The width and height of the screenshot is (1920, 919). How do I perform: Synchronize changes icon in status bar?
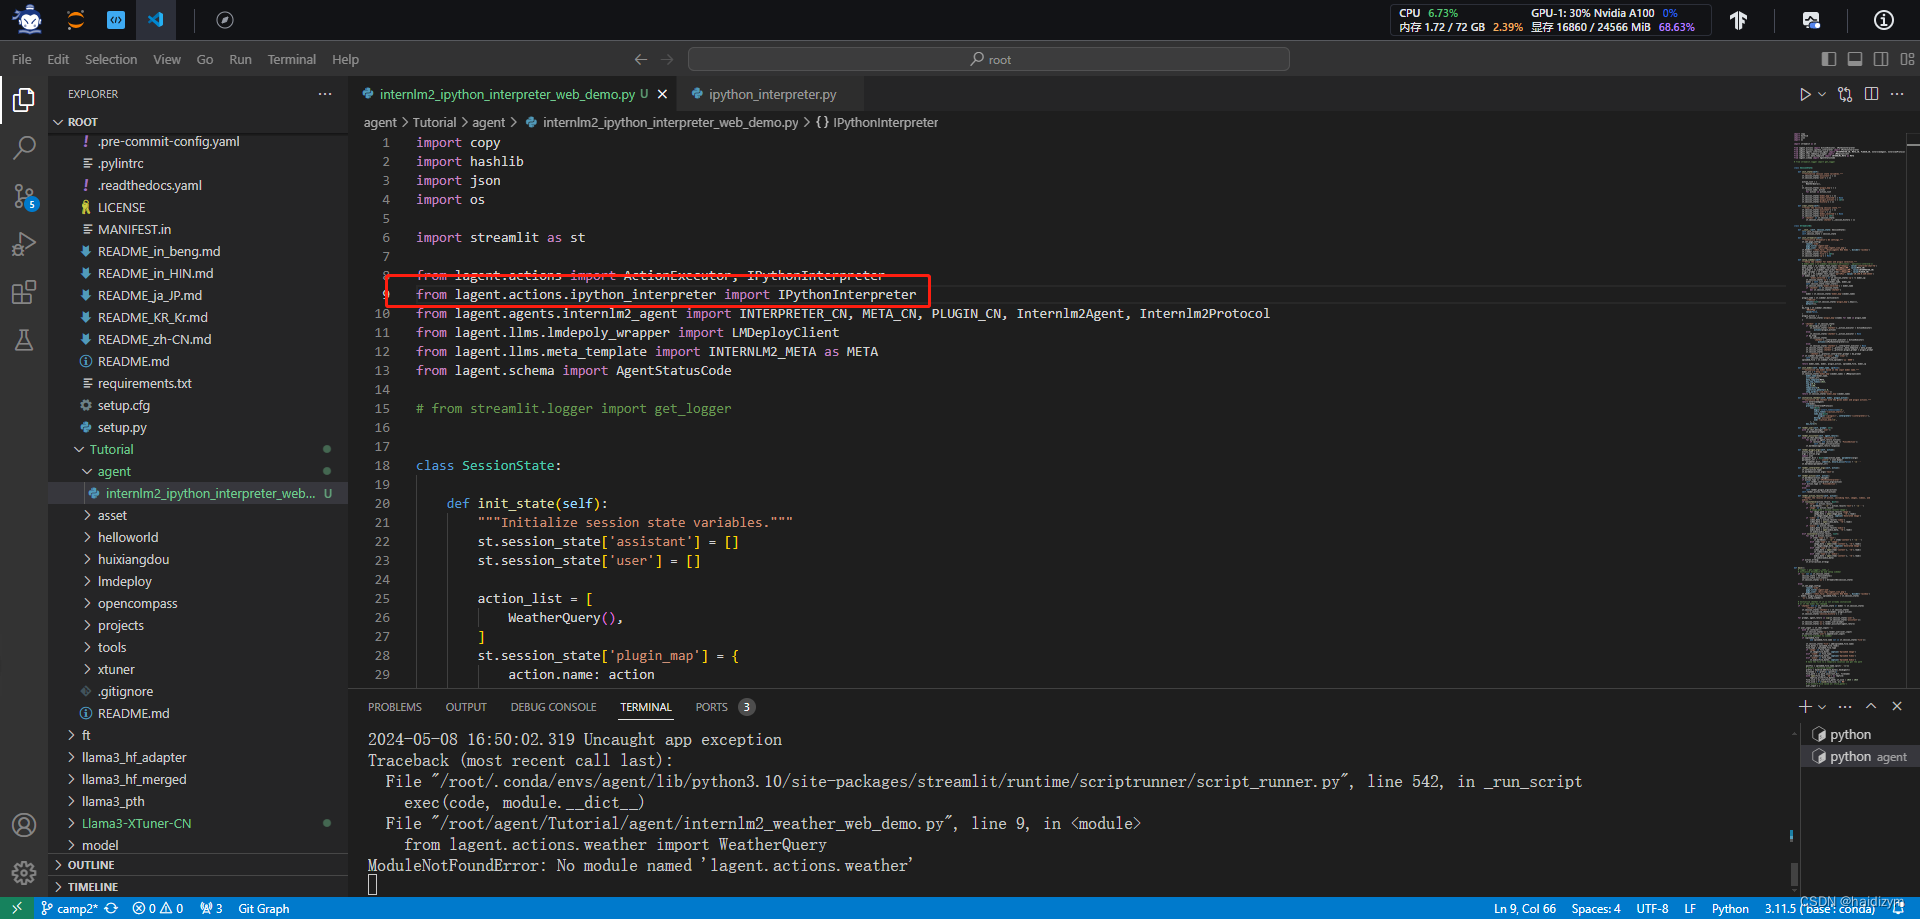(111, 908)
